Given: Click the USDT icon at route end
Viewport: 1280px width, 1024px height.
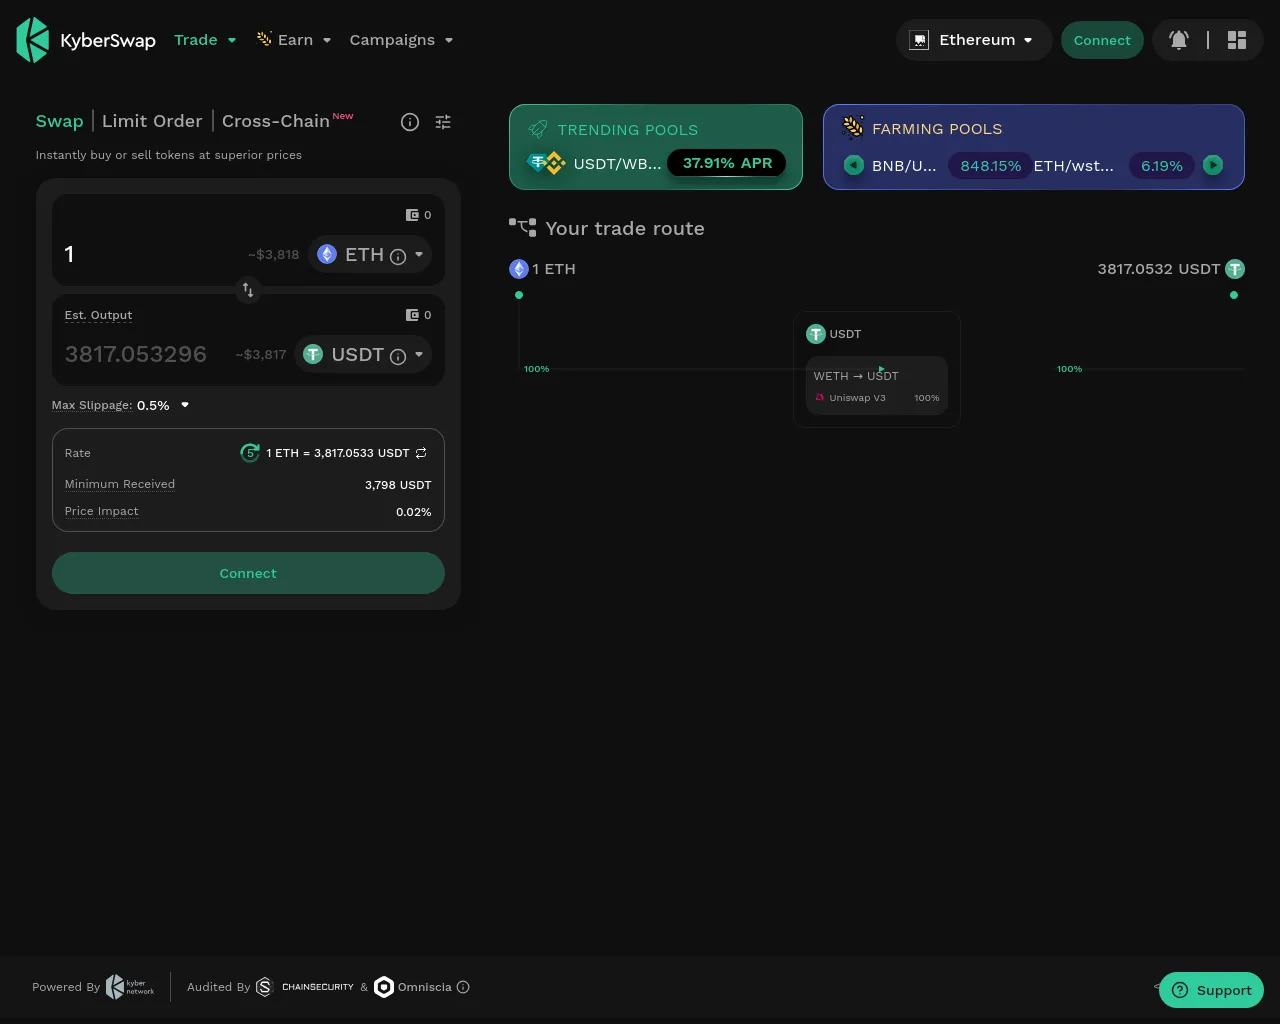Looking at the screenshot, I should click(x=1235, y=269).
